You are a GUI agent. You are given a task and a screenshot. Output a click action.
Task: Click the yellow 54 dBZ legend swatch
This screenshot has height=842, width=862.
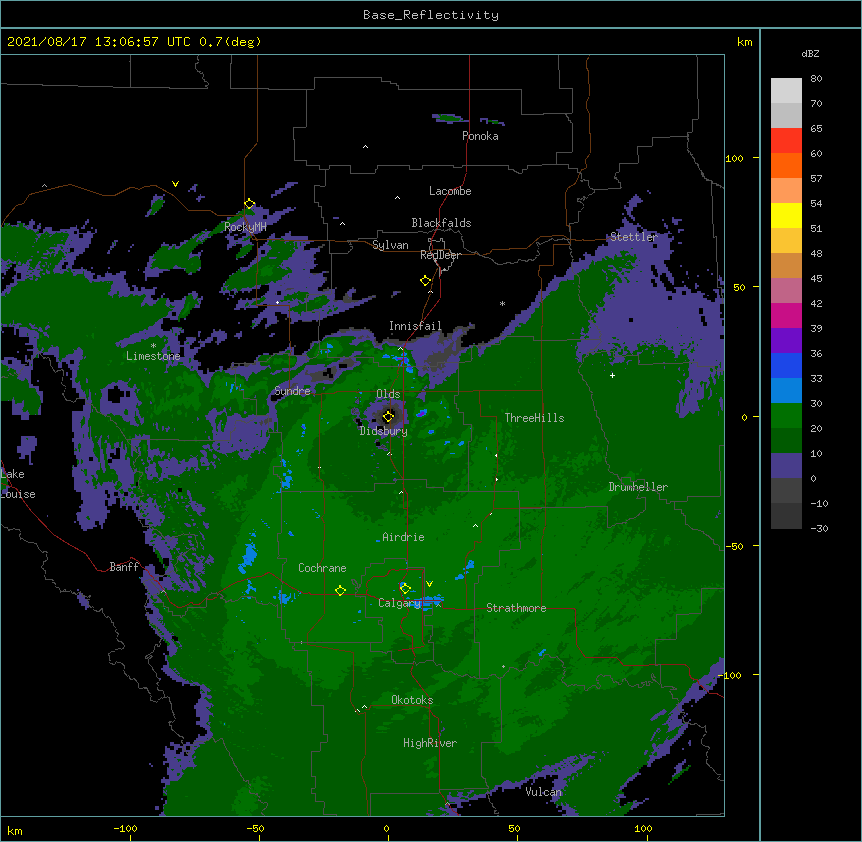[786, 215]
